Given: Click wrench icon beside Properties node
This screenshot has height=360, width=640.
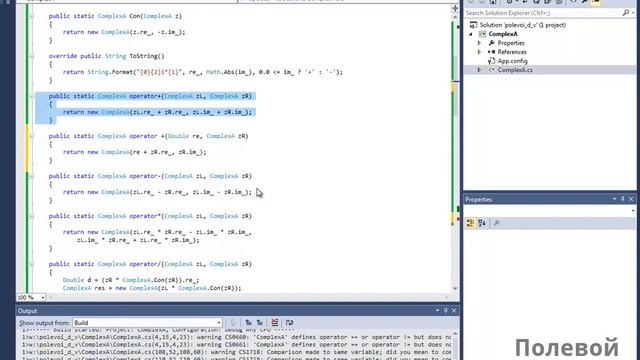Looking at the screenshot, I should click(491, 43).
